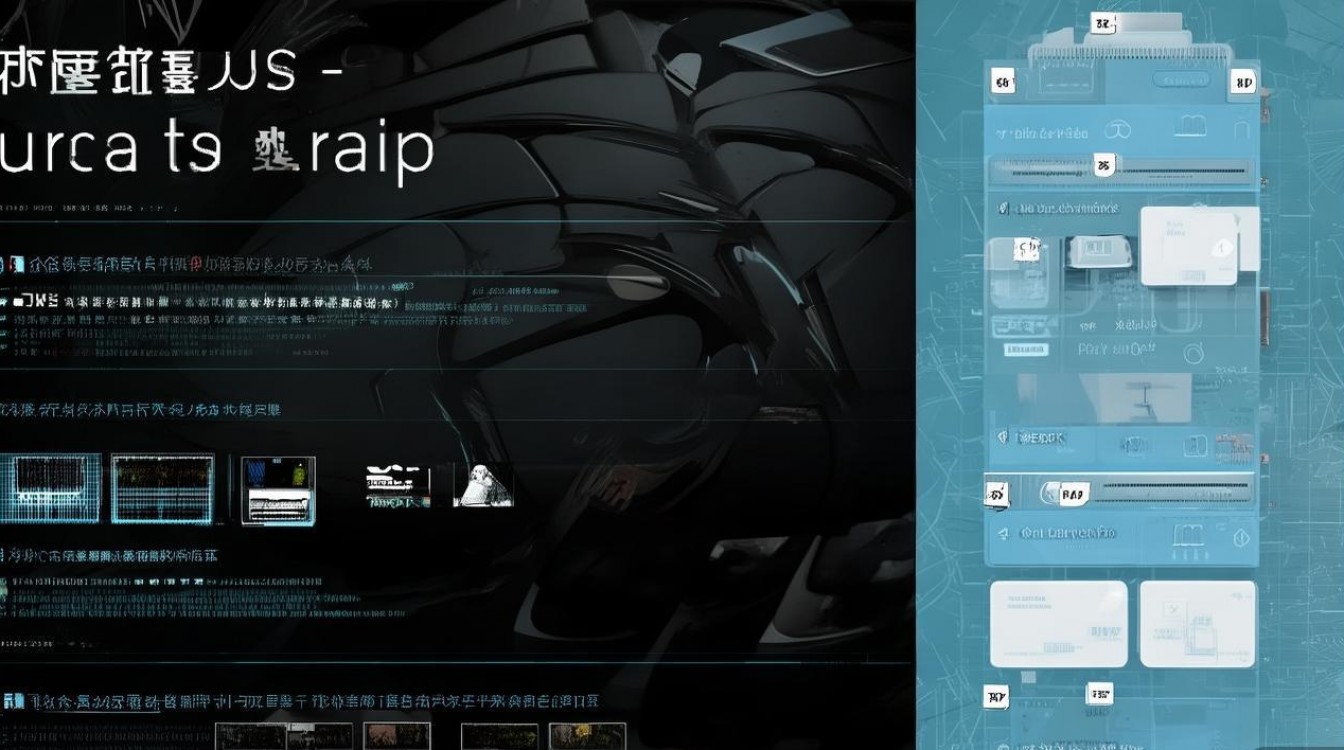
Task: Click the overlapping-circles icon in blue panel
Action: [1117, 131]
